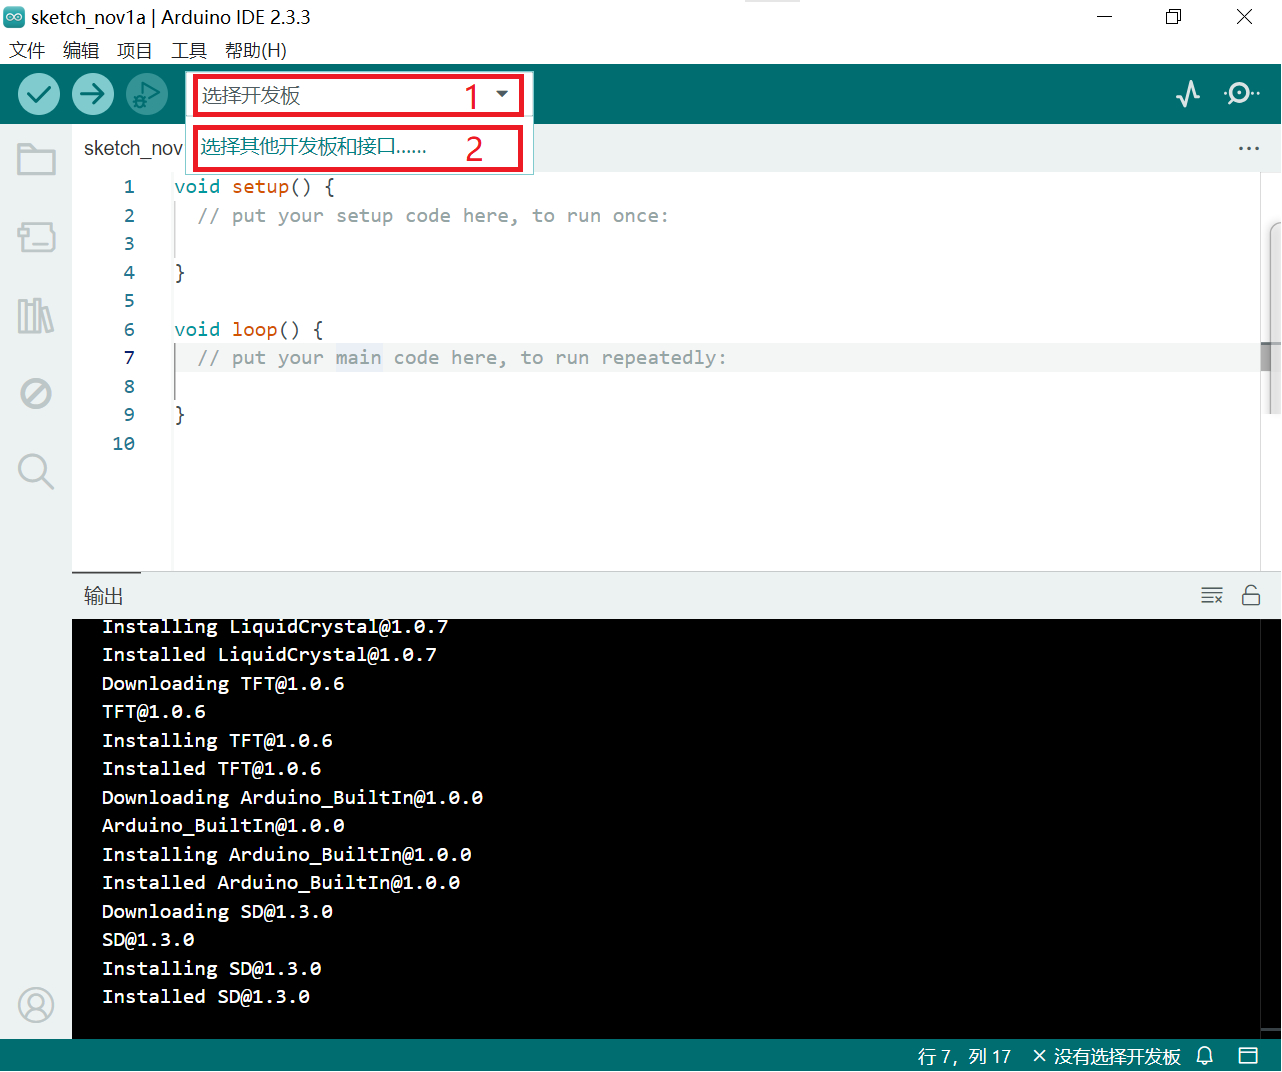Open the Debug sidebar panel
The width and height of the screenshot is (1282, 1072).
[36, 393]
